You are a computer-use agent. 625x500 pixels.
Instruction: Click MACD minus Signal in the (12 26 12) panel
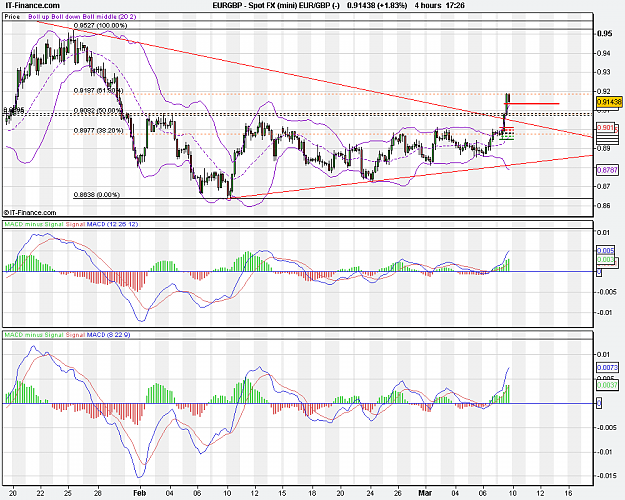[x=34, y=224]
